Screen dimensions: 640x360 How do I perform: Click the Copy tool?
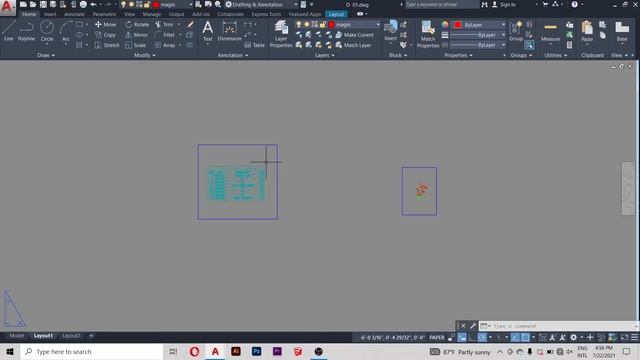pyautogui.click(x=105, y=35)
